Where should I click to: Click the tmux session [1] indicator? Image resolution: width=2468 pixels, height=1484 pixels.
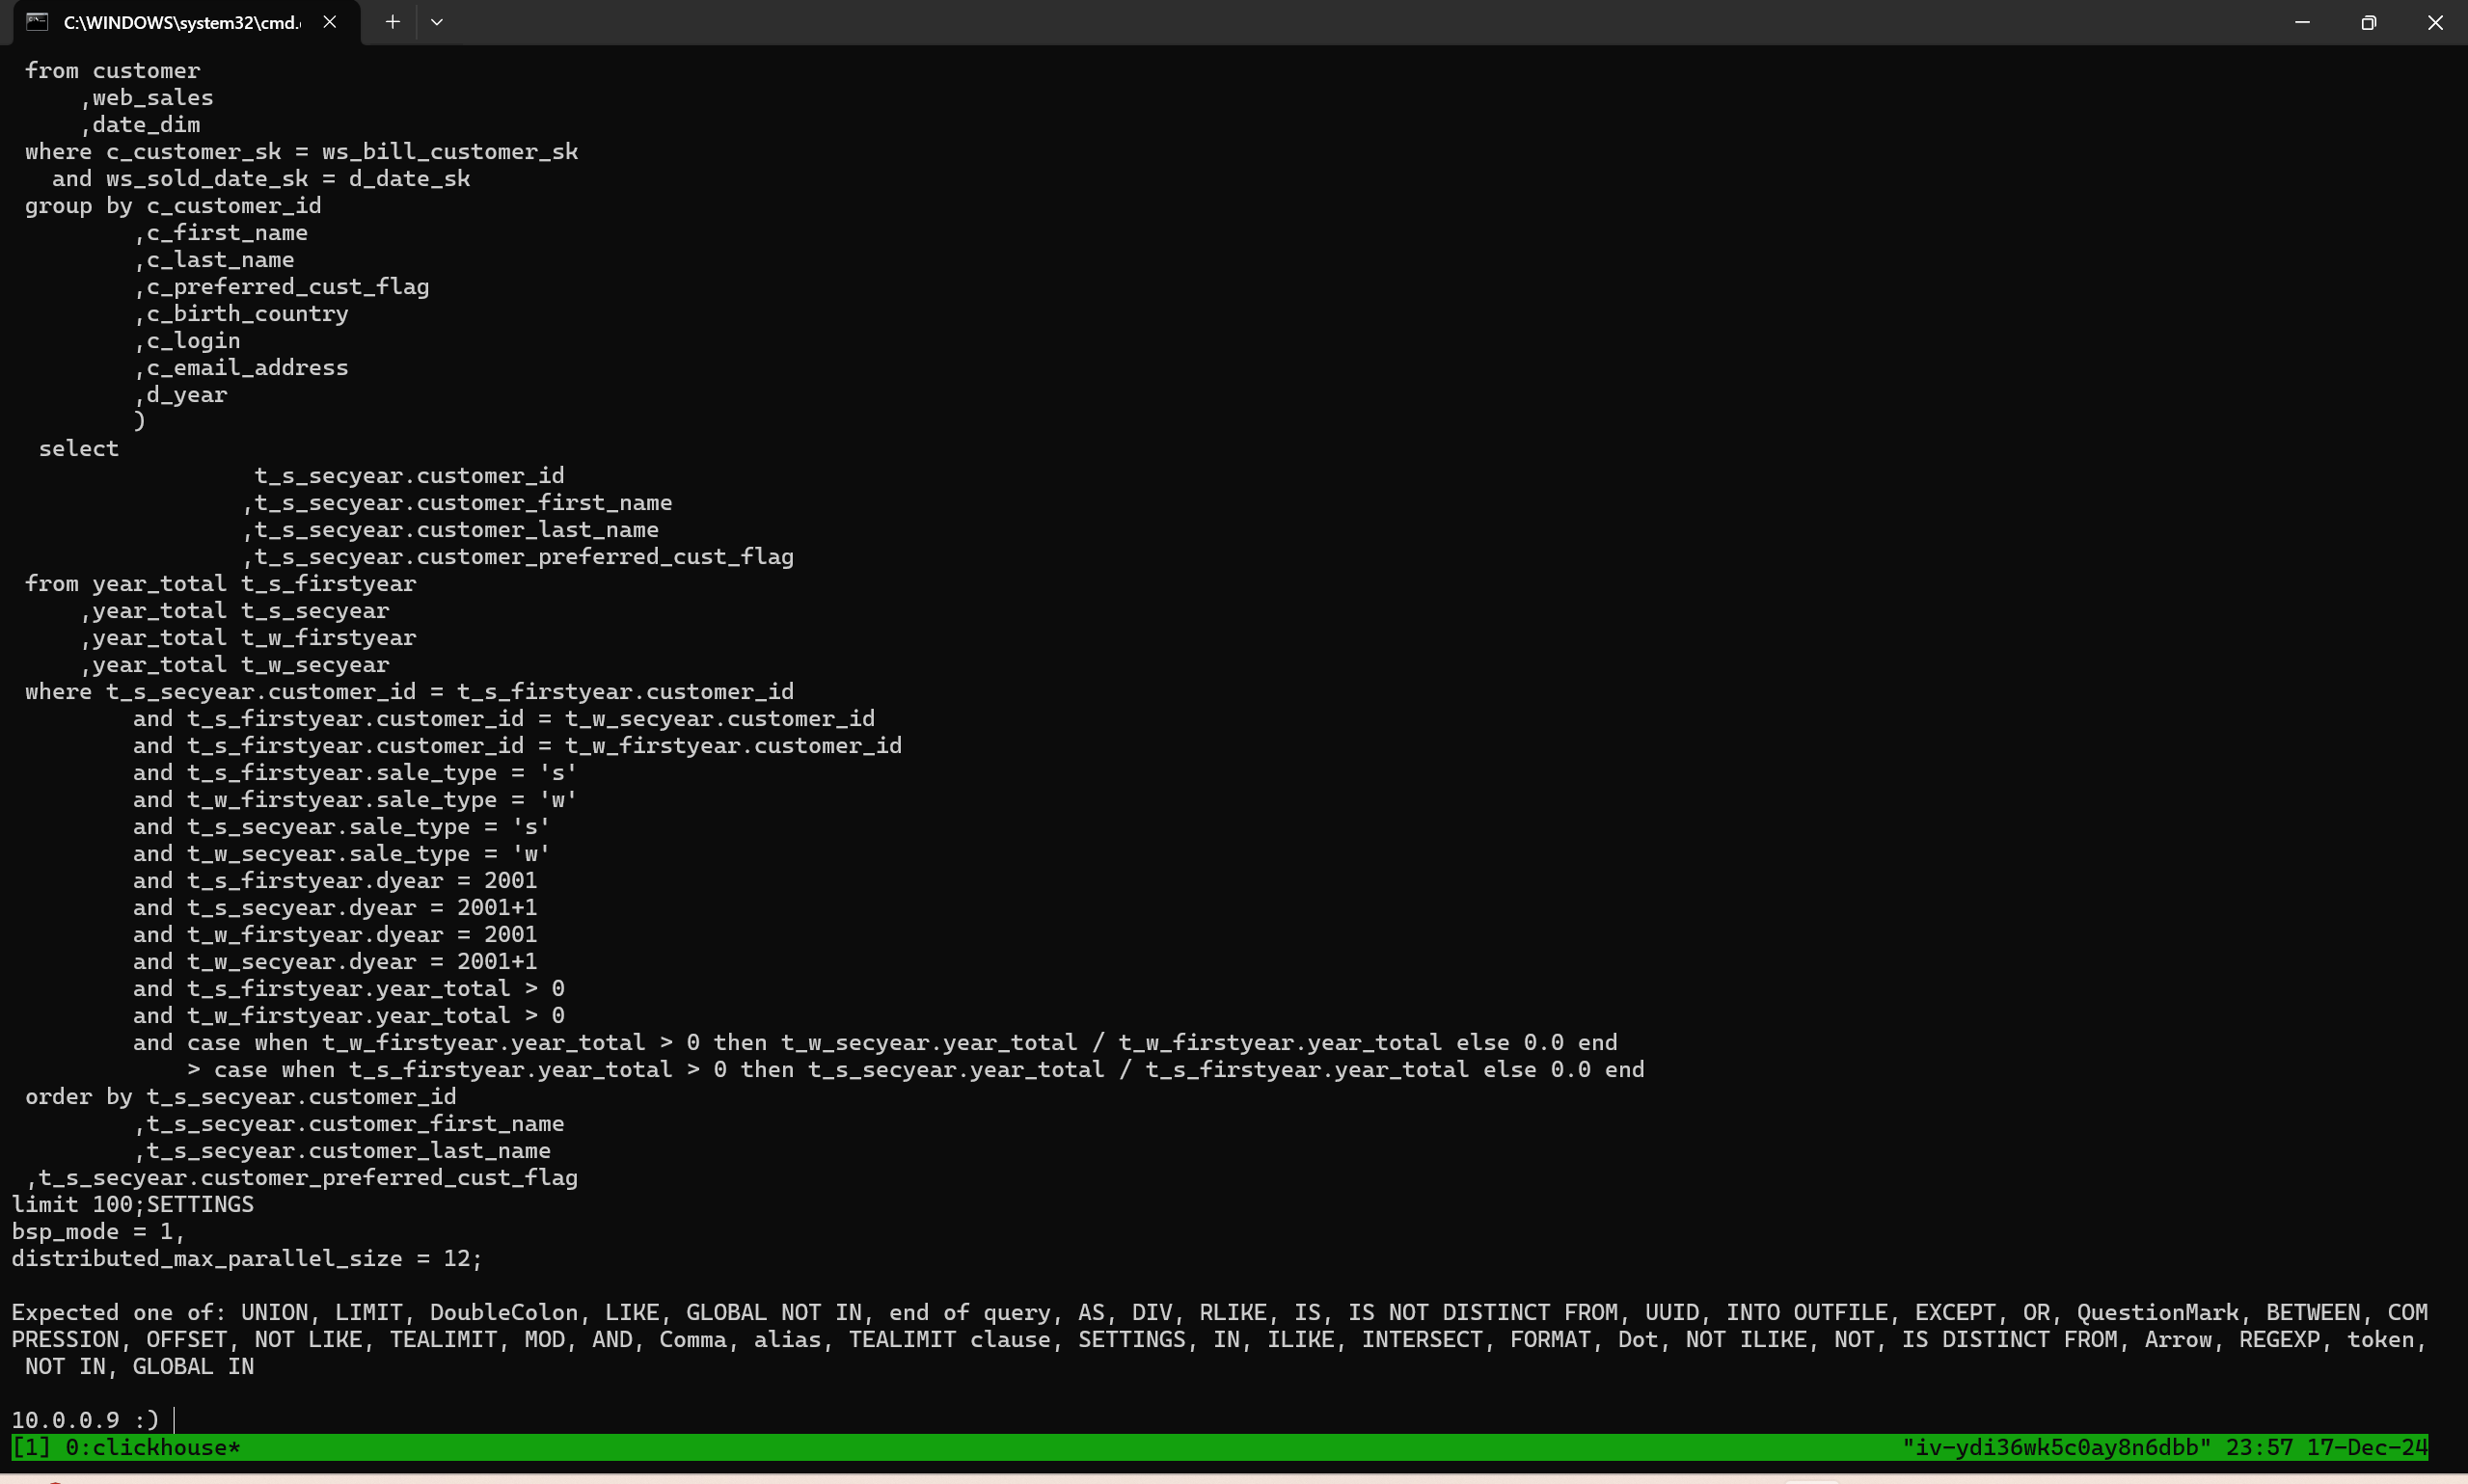click(30, 1447)
